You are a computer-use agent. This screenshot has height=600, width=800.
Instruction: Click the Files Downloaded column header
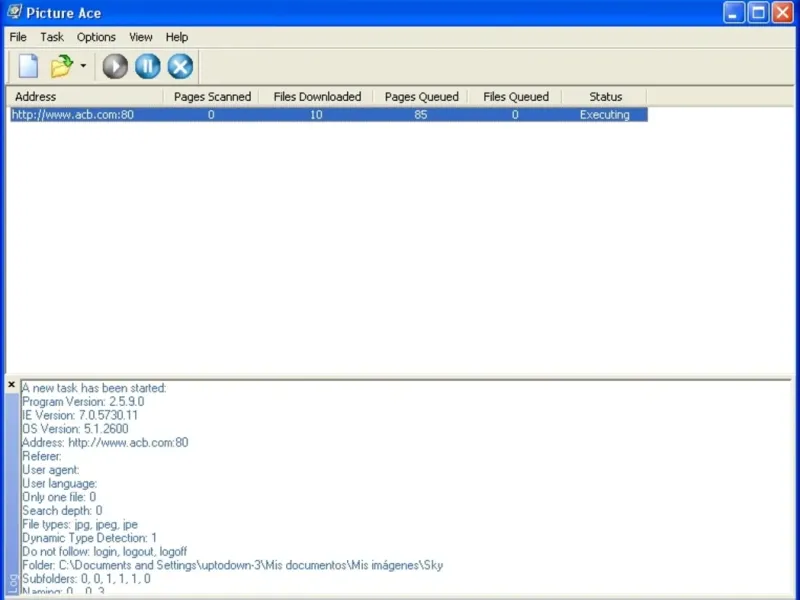(x=317, y=96)
